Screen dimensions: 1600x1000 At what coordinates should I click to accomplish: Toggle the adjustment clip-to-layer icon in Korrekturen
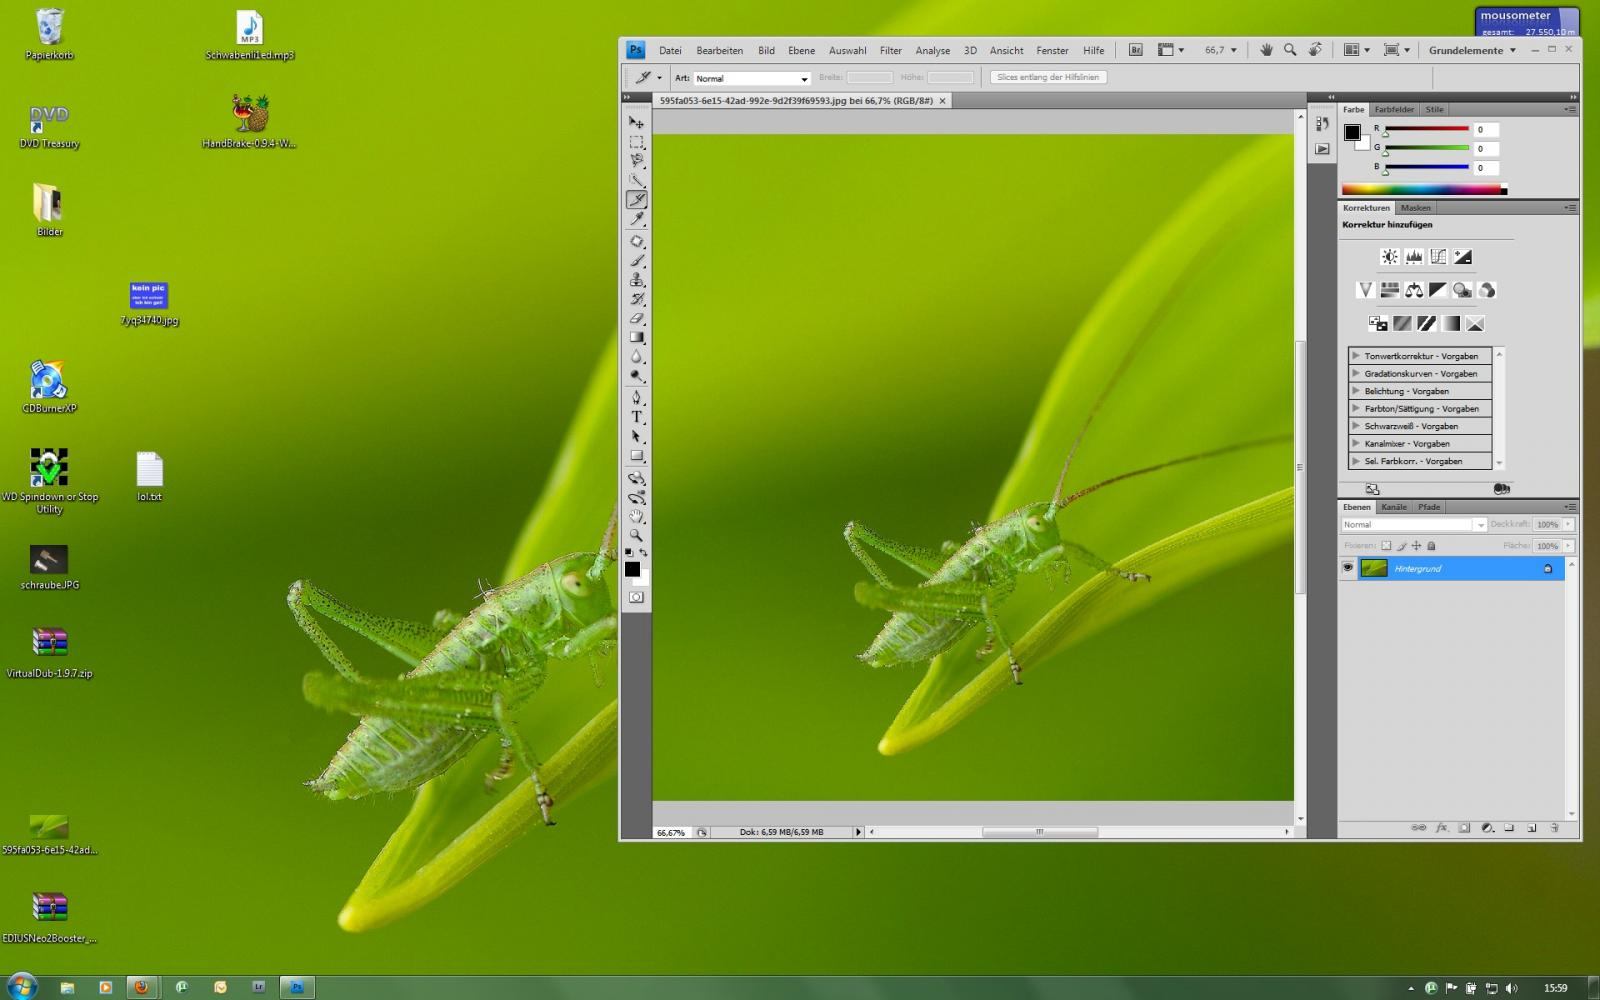(1501, 489)
